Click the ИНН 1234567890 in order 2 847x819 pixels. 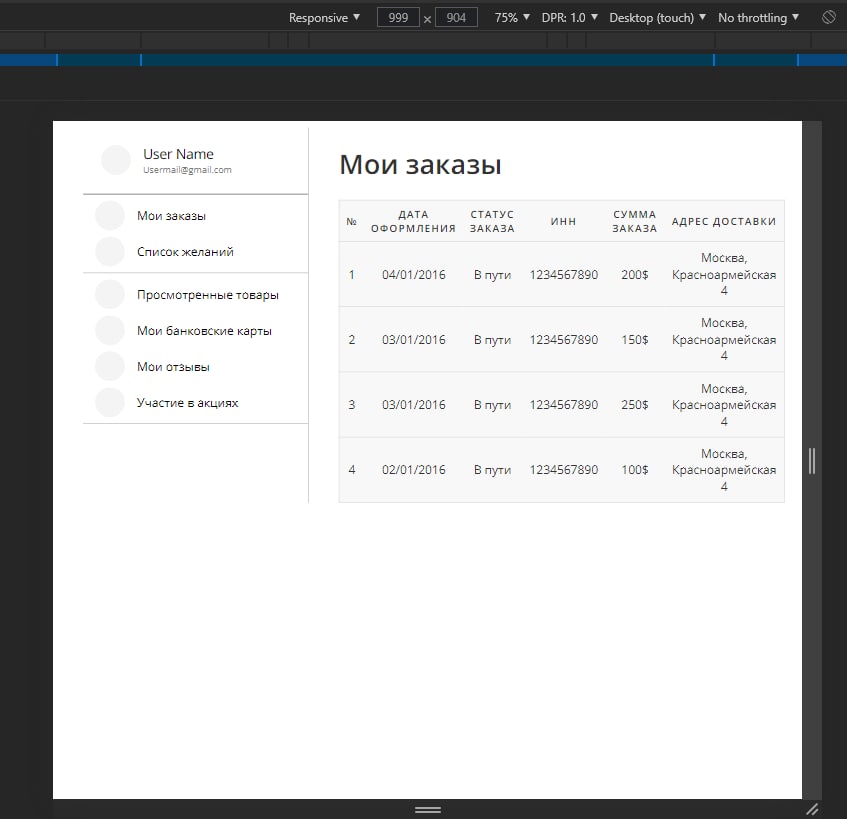(x=563, y=339)
